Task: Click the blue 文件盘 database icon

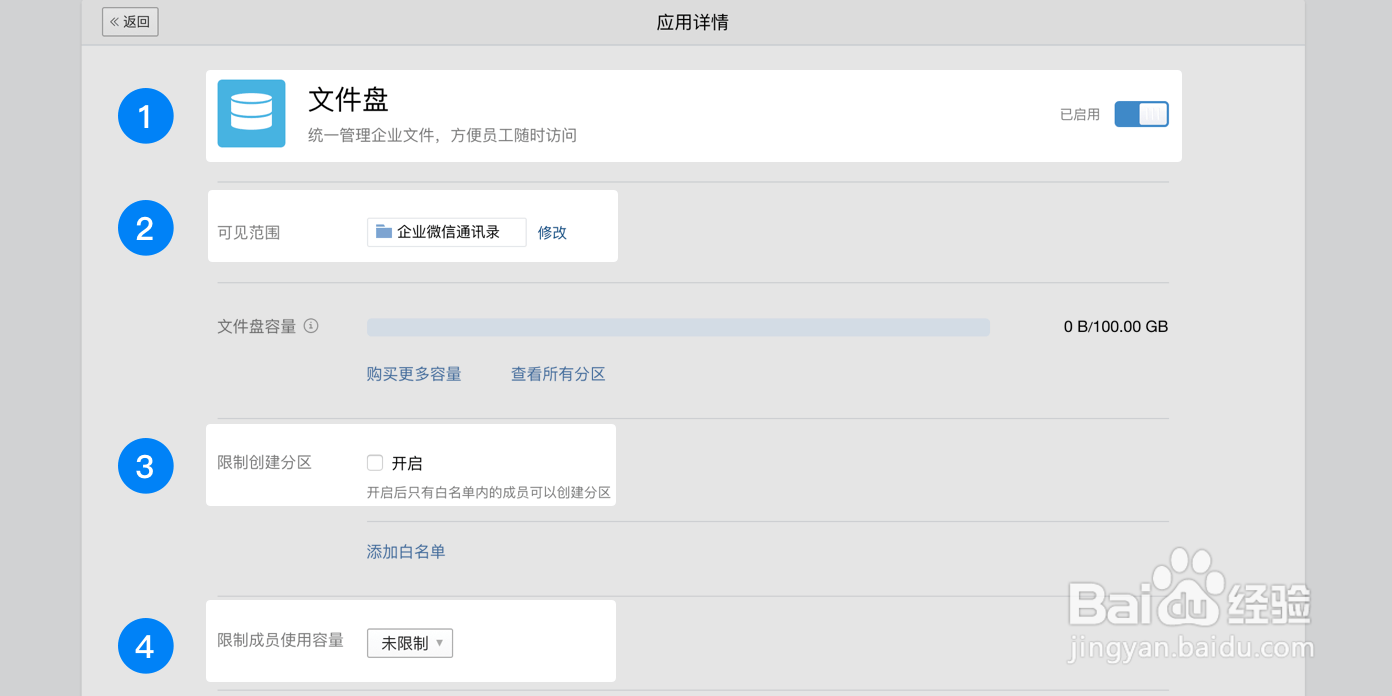Action: tap(251, 113)
